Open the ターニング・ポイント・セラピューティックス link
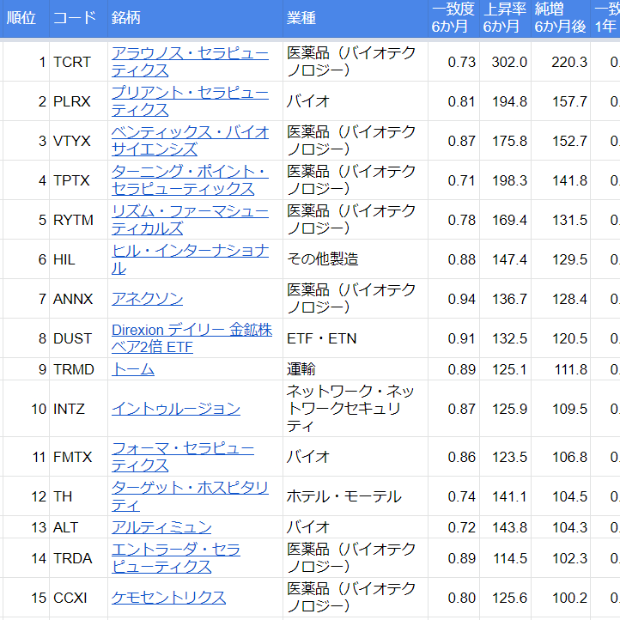This screenshot has height=620, width=620. tap(190, 180)
